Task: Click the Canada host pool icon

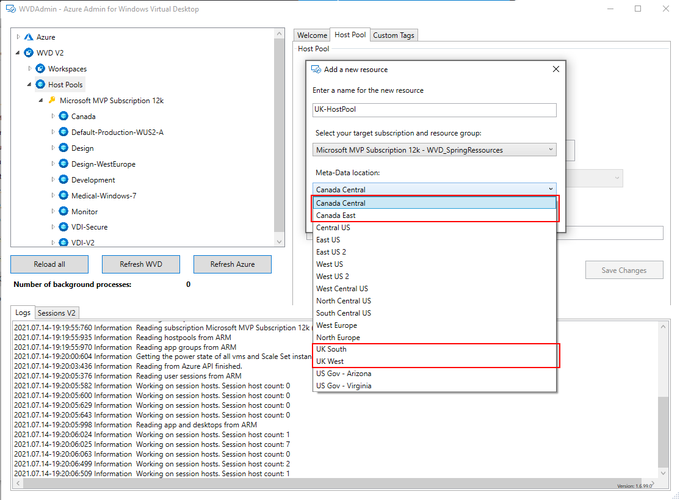Action: [64, 116]
